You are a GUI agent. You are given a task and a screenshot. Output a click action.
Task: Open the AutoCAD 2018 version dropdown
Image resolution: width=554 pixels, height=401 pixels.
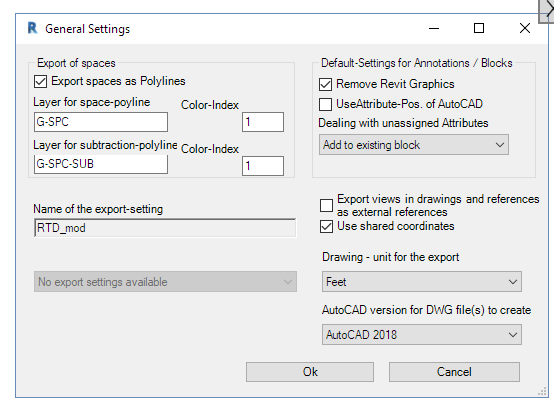coord(422,334)
